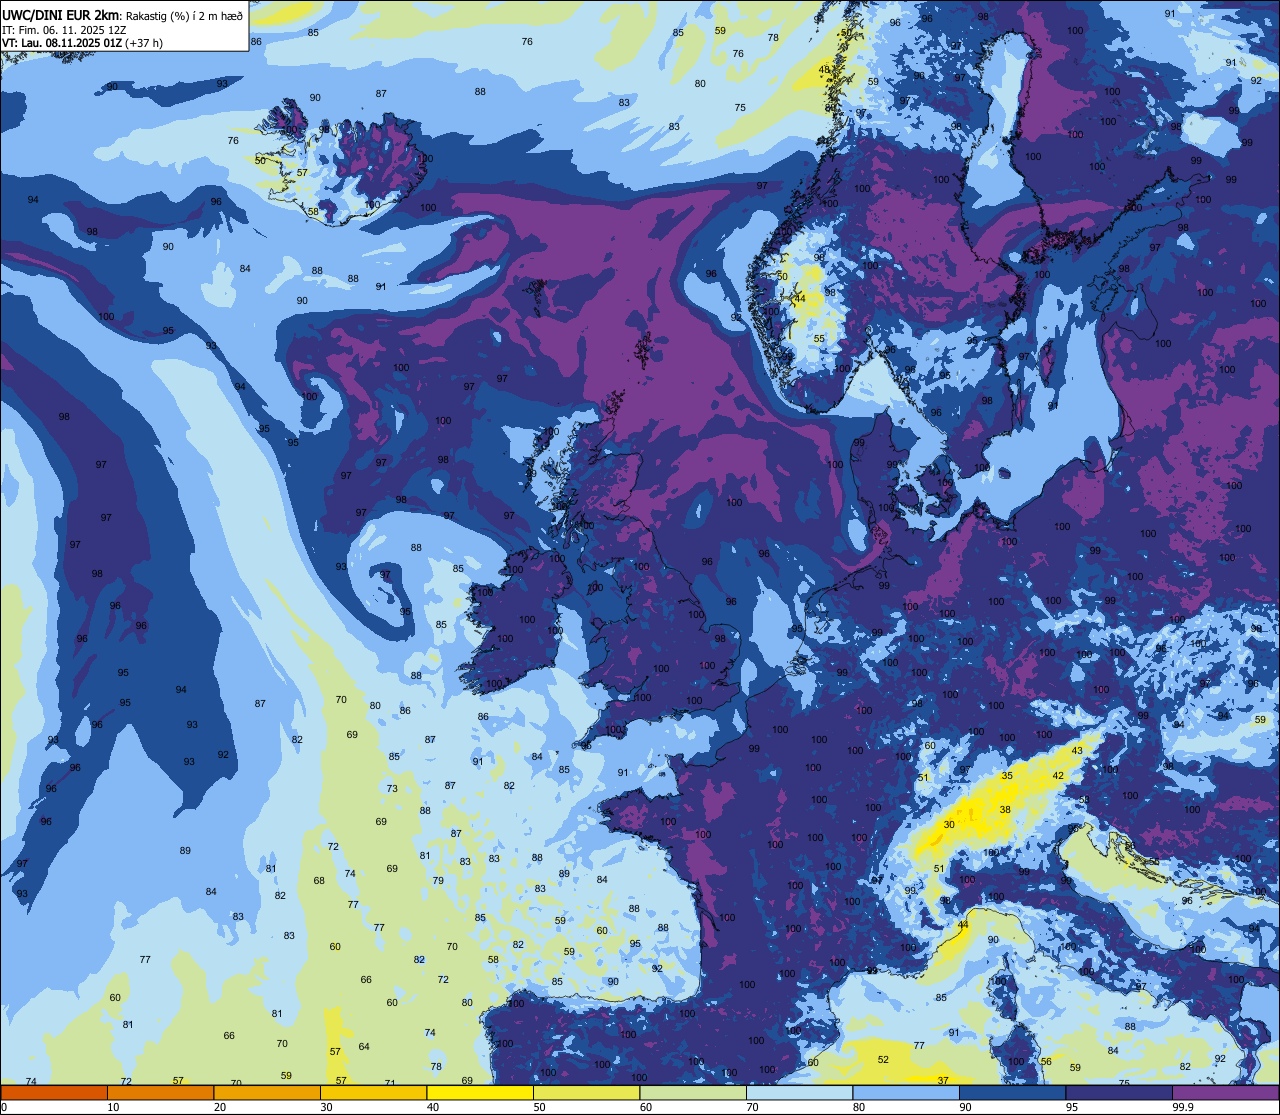Click the humidity value 48 on the map
1280x1115 pixels.
(825, 69)
